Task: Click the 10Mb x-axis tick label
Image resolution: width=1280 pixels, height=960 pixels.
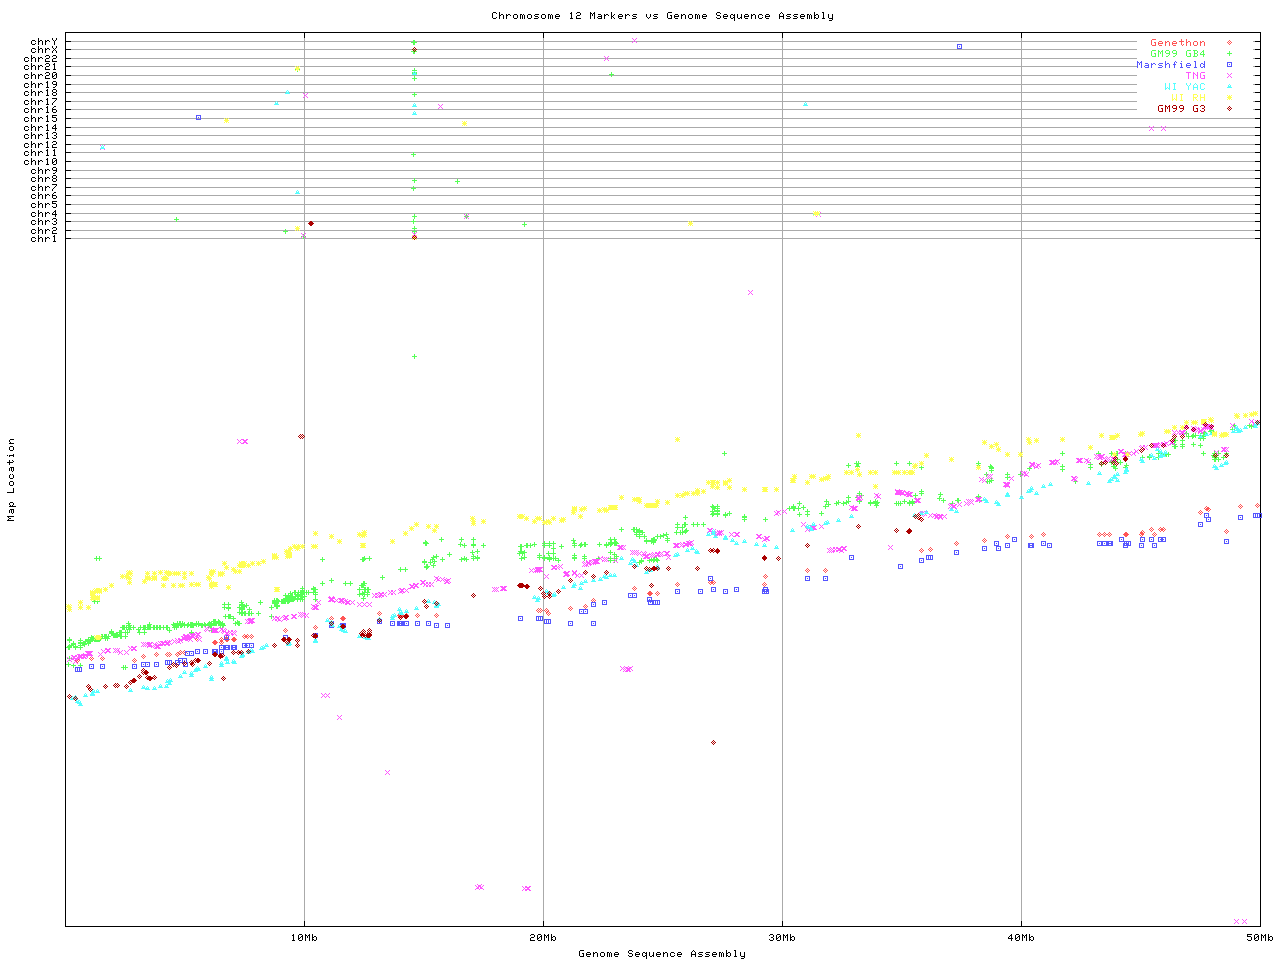Action: coord(304,937)
